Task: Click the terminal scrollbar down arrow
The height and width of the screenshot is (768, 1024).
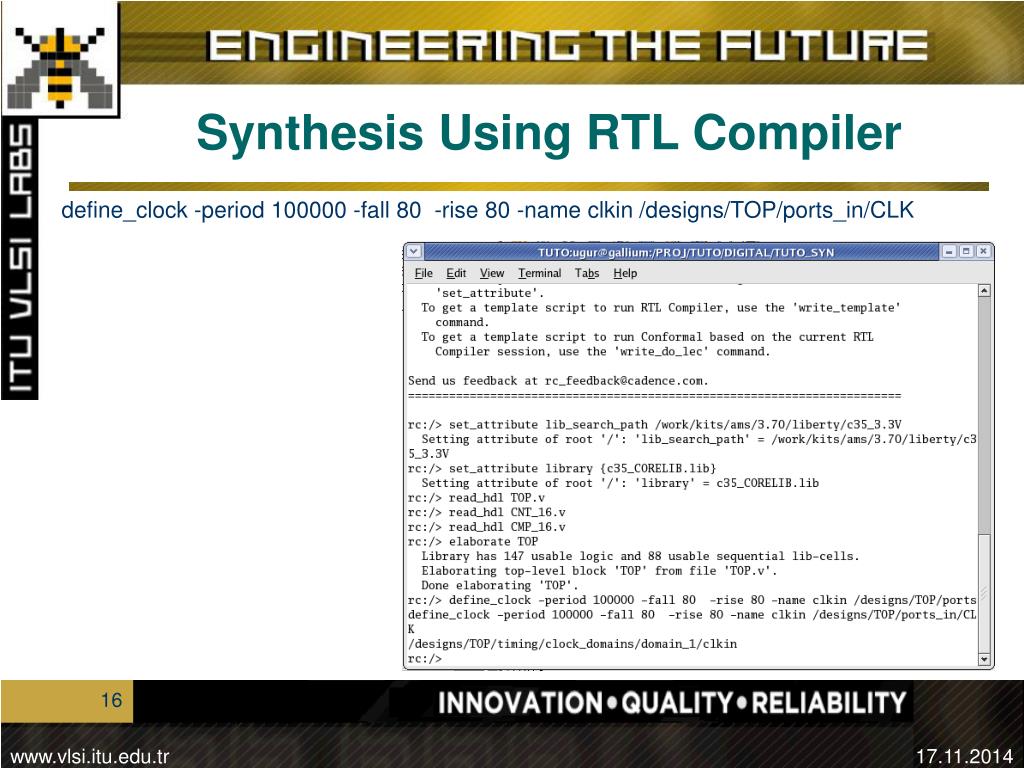Action: click(984, 660)
